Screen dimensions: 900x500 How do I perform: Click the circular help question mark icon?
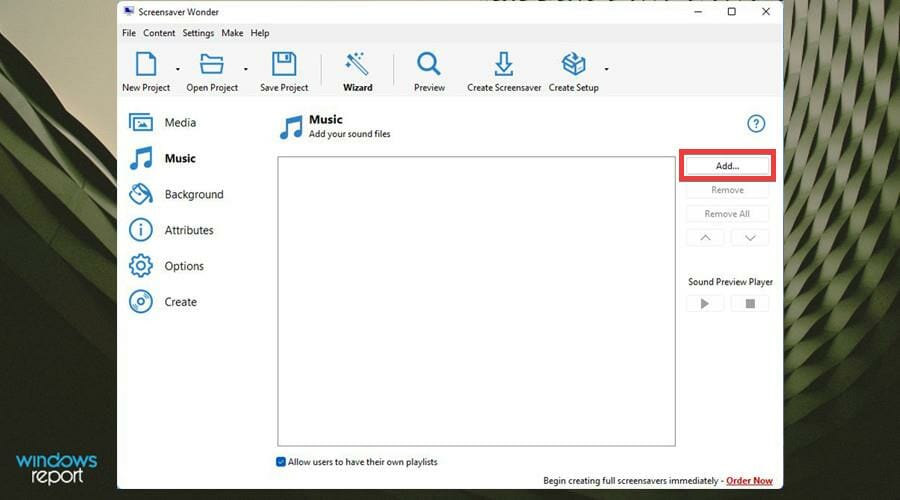[756, 123]
